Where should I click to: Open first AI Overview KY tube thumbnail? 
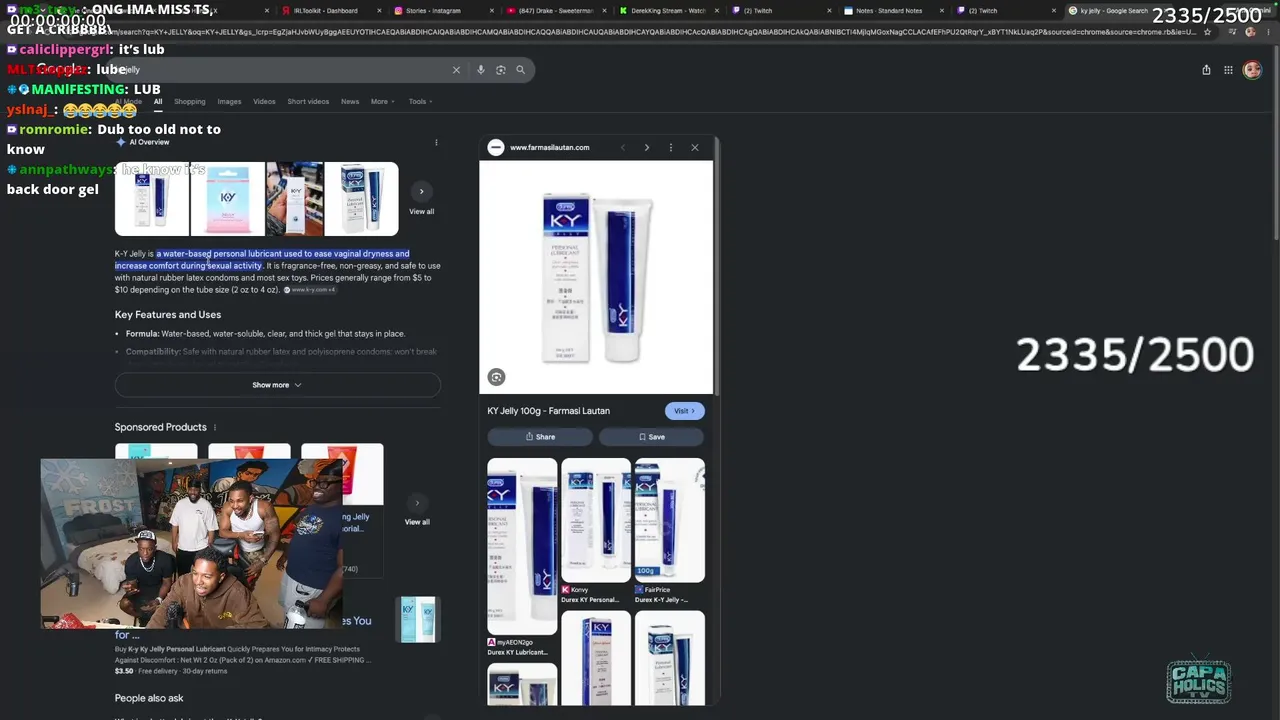point(152,199)
